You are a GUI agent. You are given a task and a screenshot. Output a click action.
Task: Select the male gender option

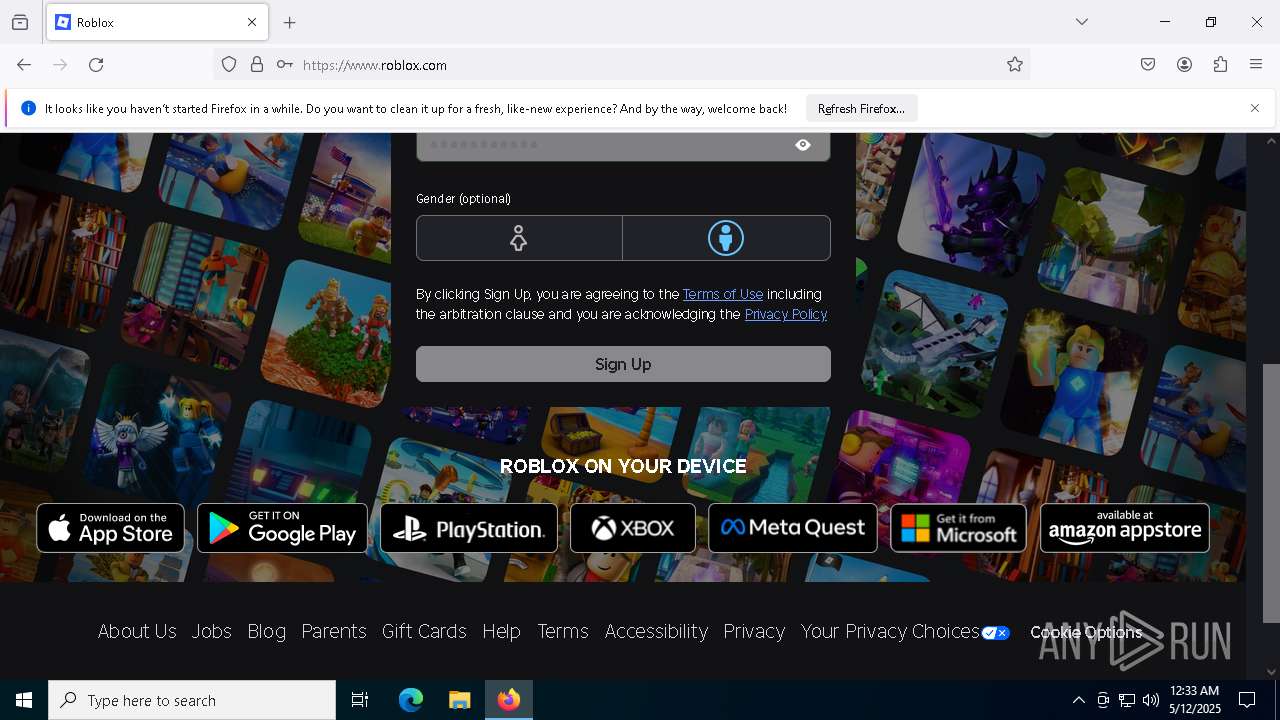pyautogui.click(x=726, y=238)
